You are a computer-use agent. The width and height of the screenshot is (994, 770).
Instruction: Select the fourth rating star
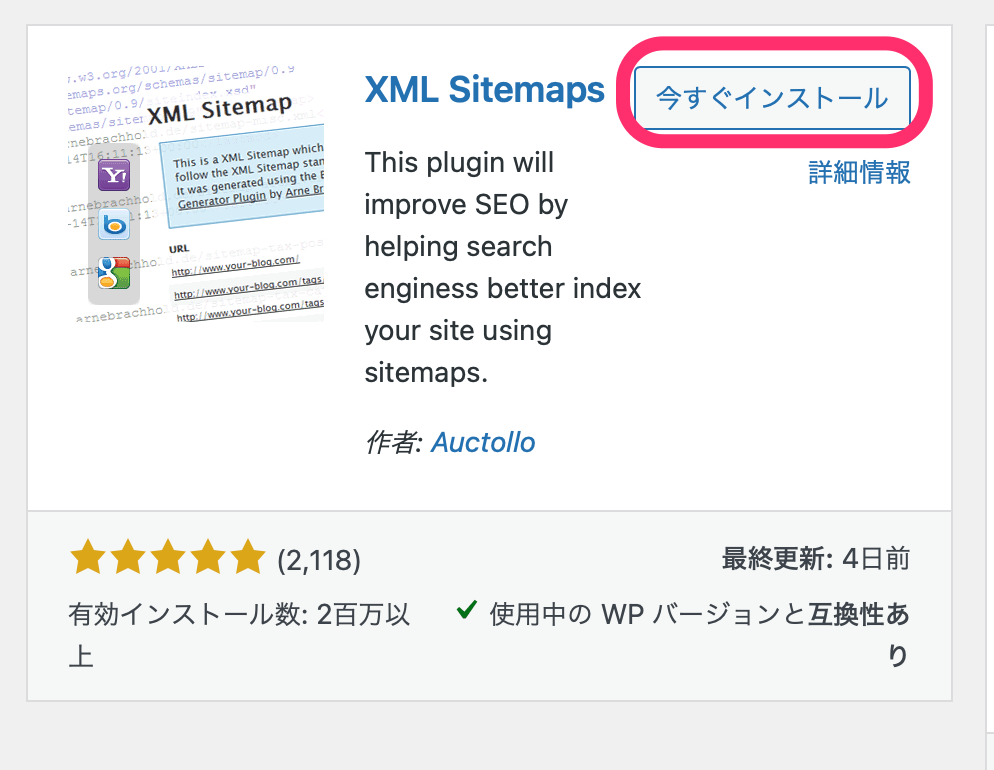(207, 557)
